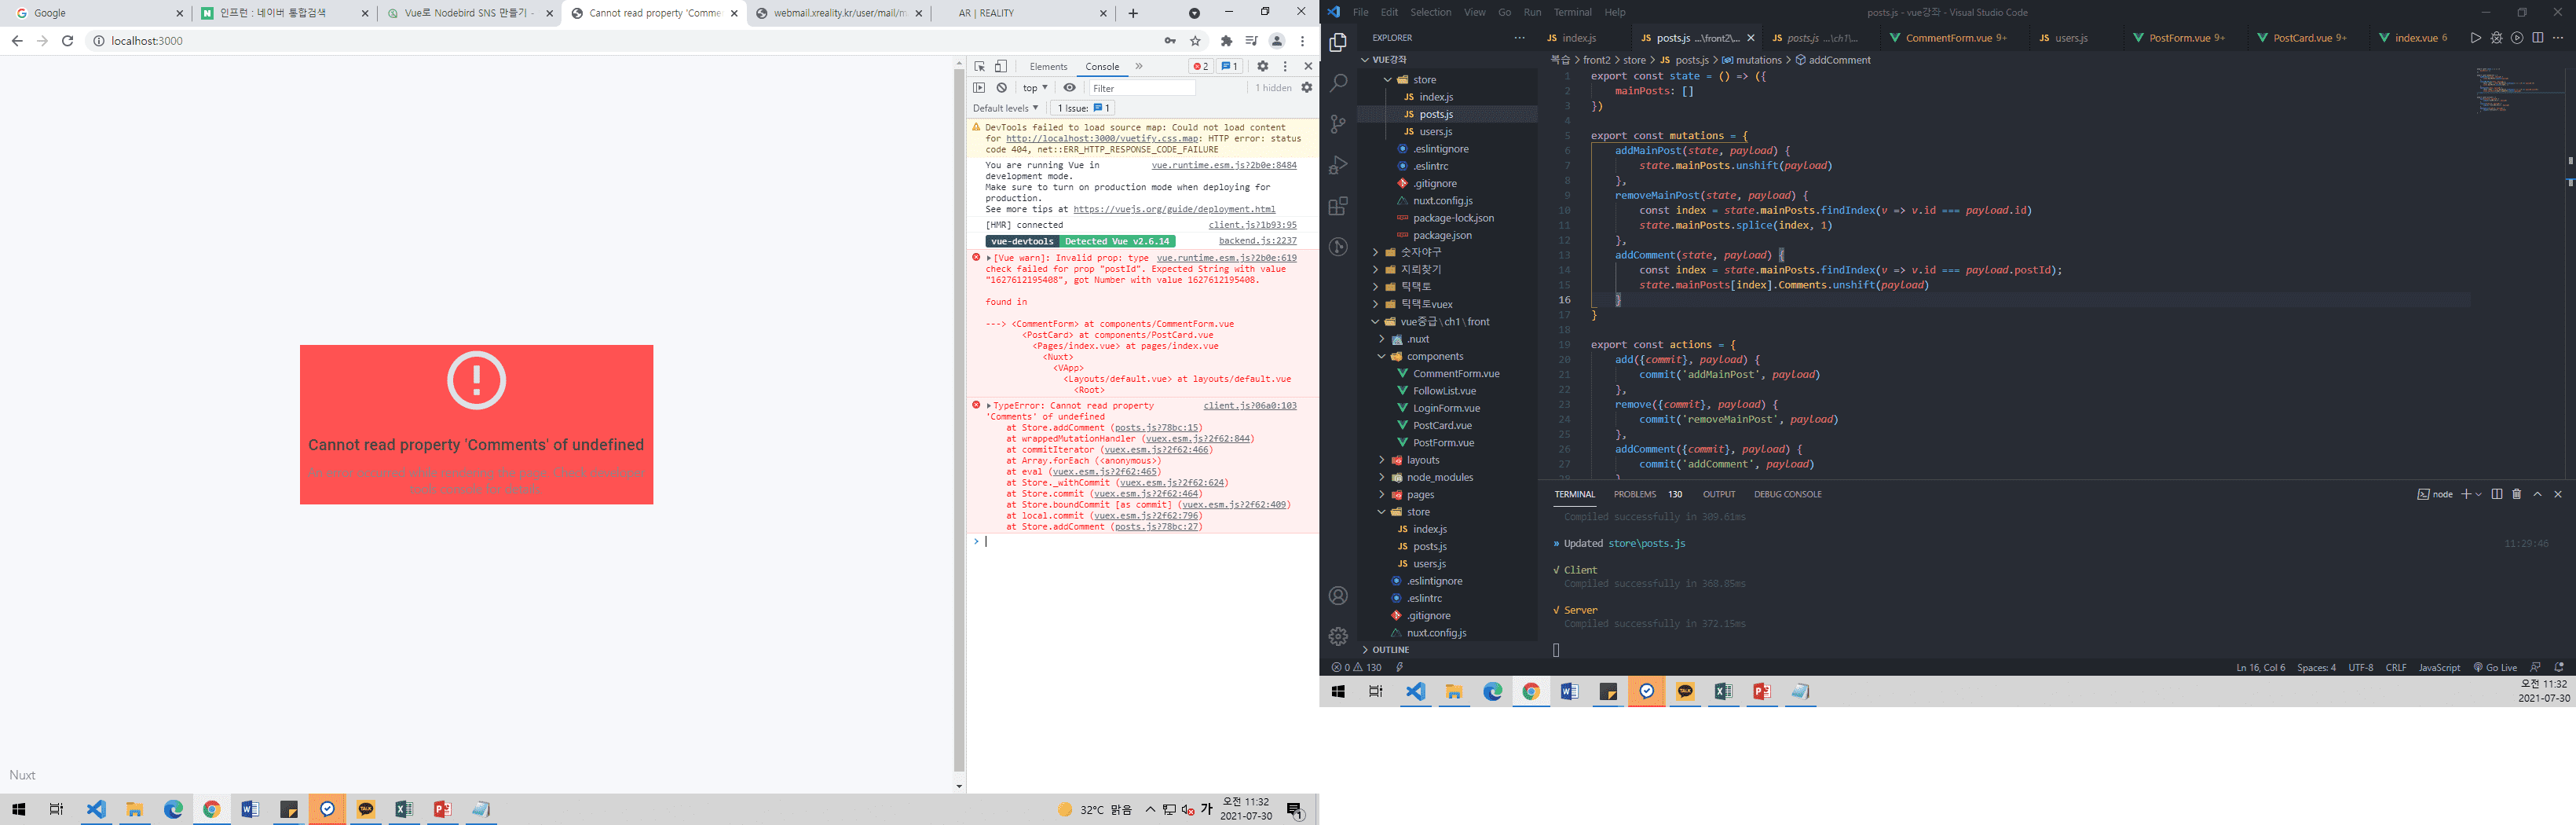2576x825 pixels.
Task: Click 'Go Live' in the status bar
Action: coord(2494,667)
